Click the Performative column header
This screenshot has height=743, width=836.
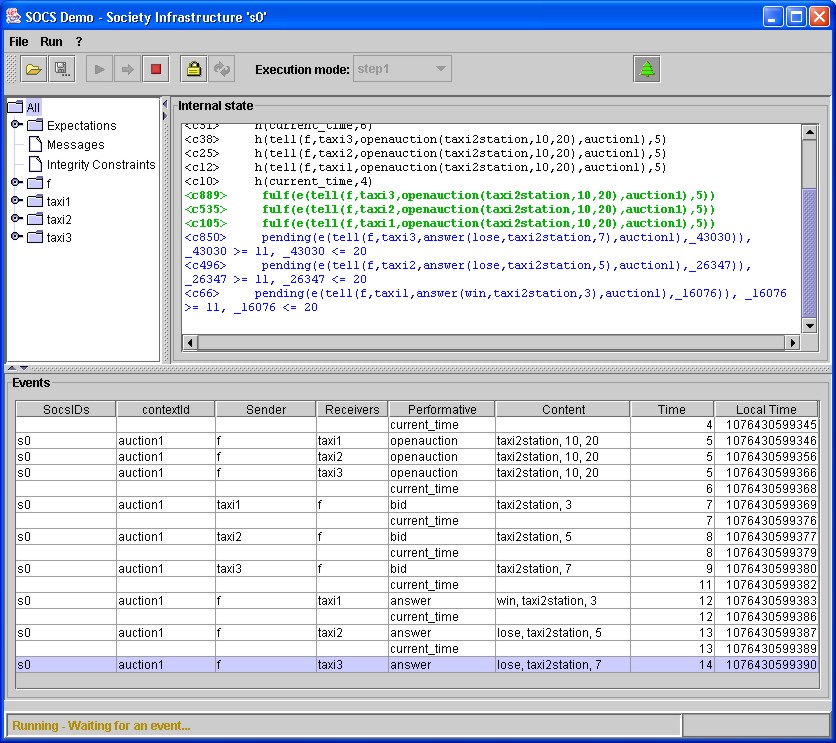(441, 409)
